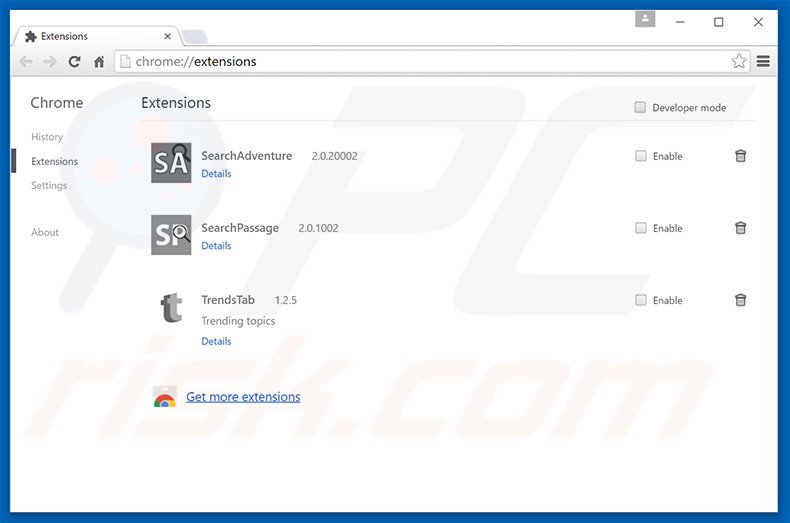The image size is (790, 523).
Task: Click version number 2.0.20002
Action: pos(335,156)
